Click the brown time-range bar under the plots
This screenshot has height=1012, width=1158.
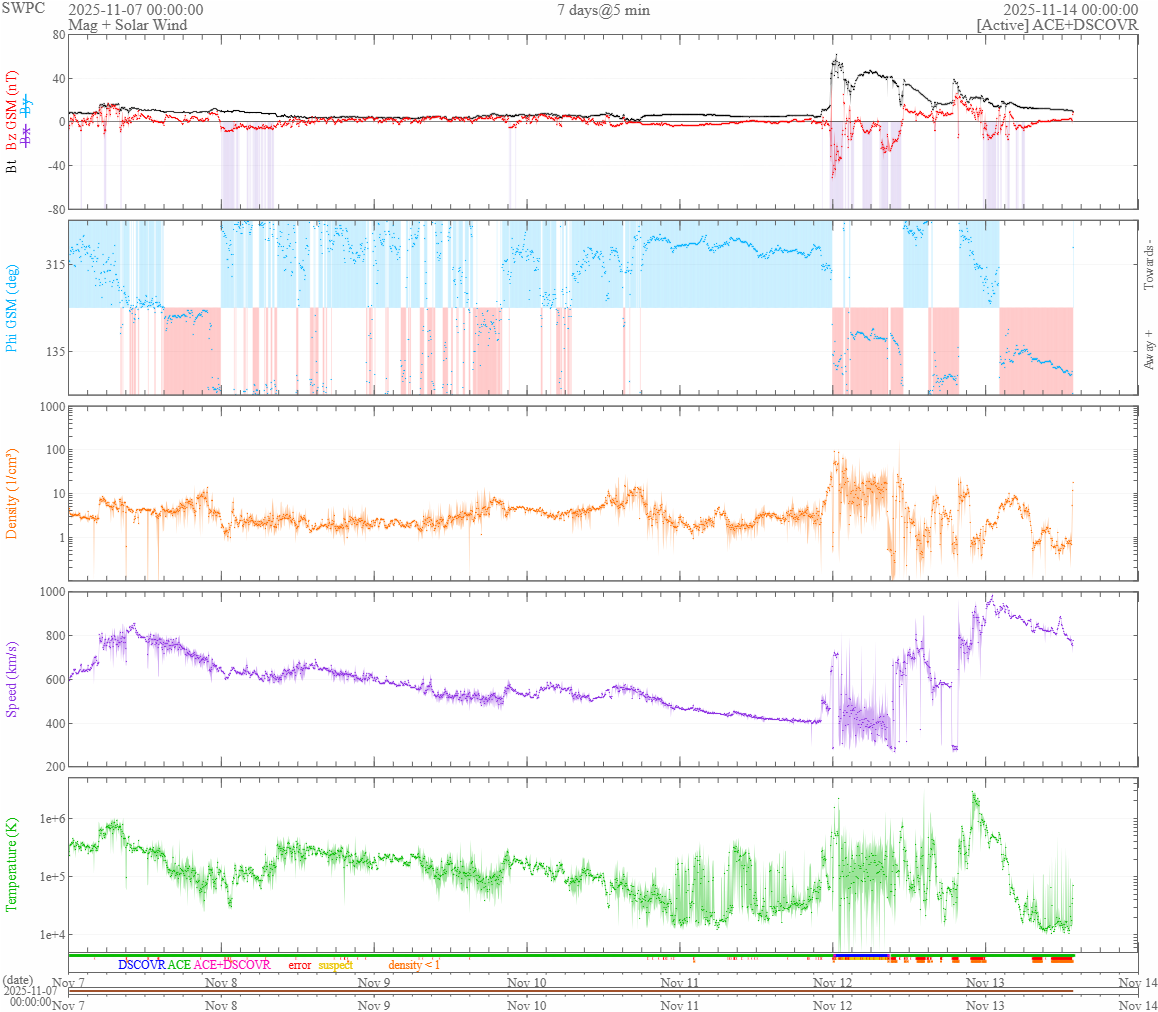tap(571, 991)
